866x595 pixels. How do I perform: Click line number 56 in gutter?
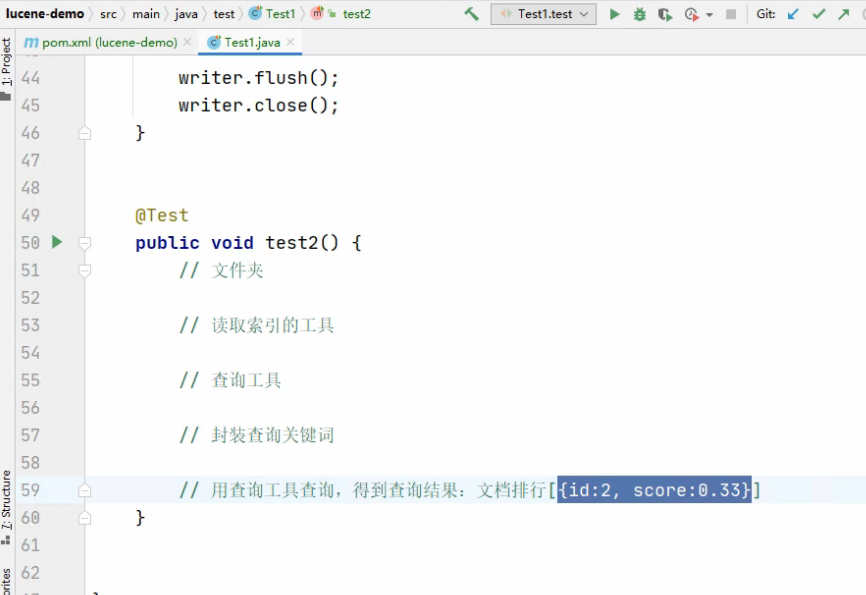coord(30,408)
